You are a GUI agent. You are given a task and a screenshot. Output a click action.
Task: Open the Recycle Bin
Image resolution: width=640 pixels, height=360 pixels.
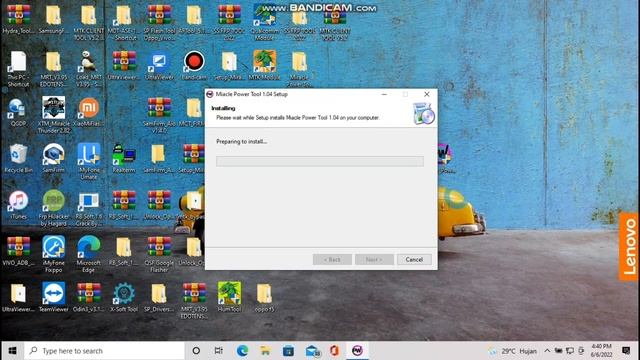[18, 158]
